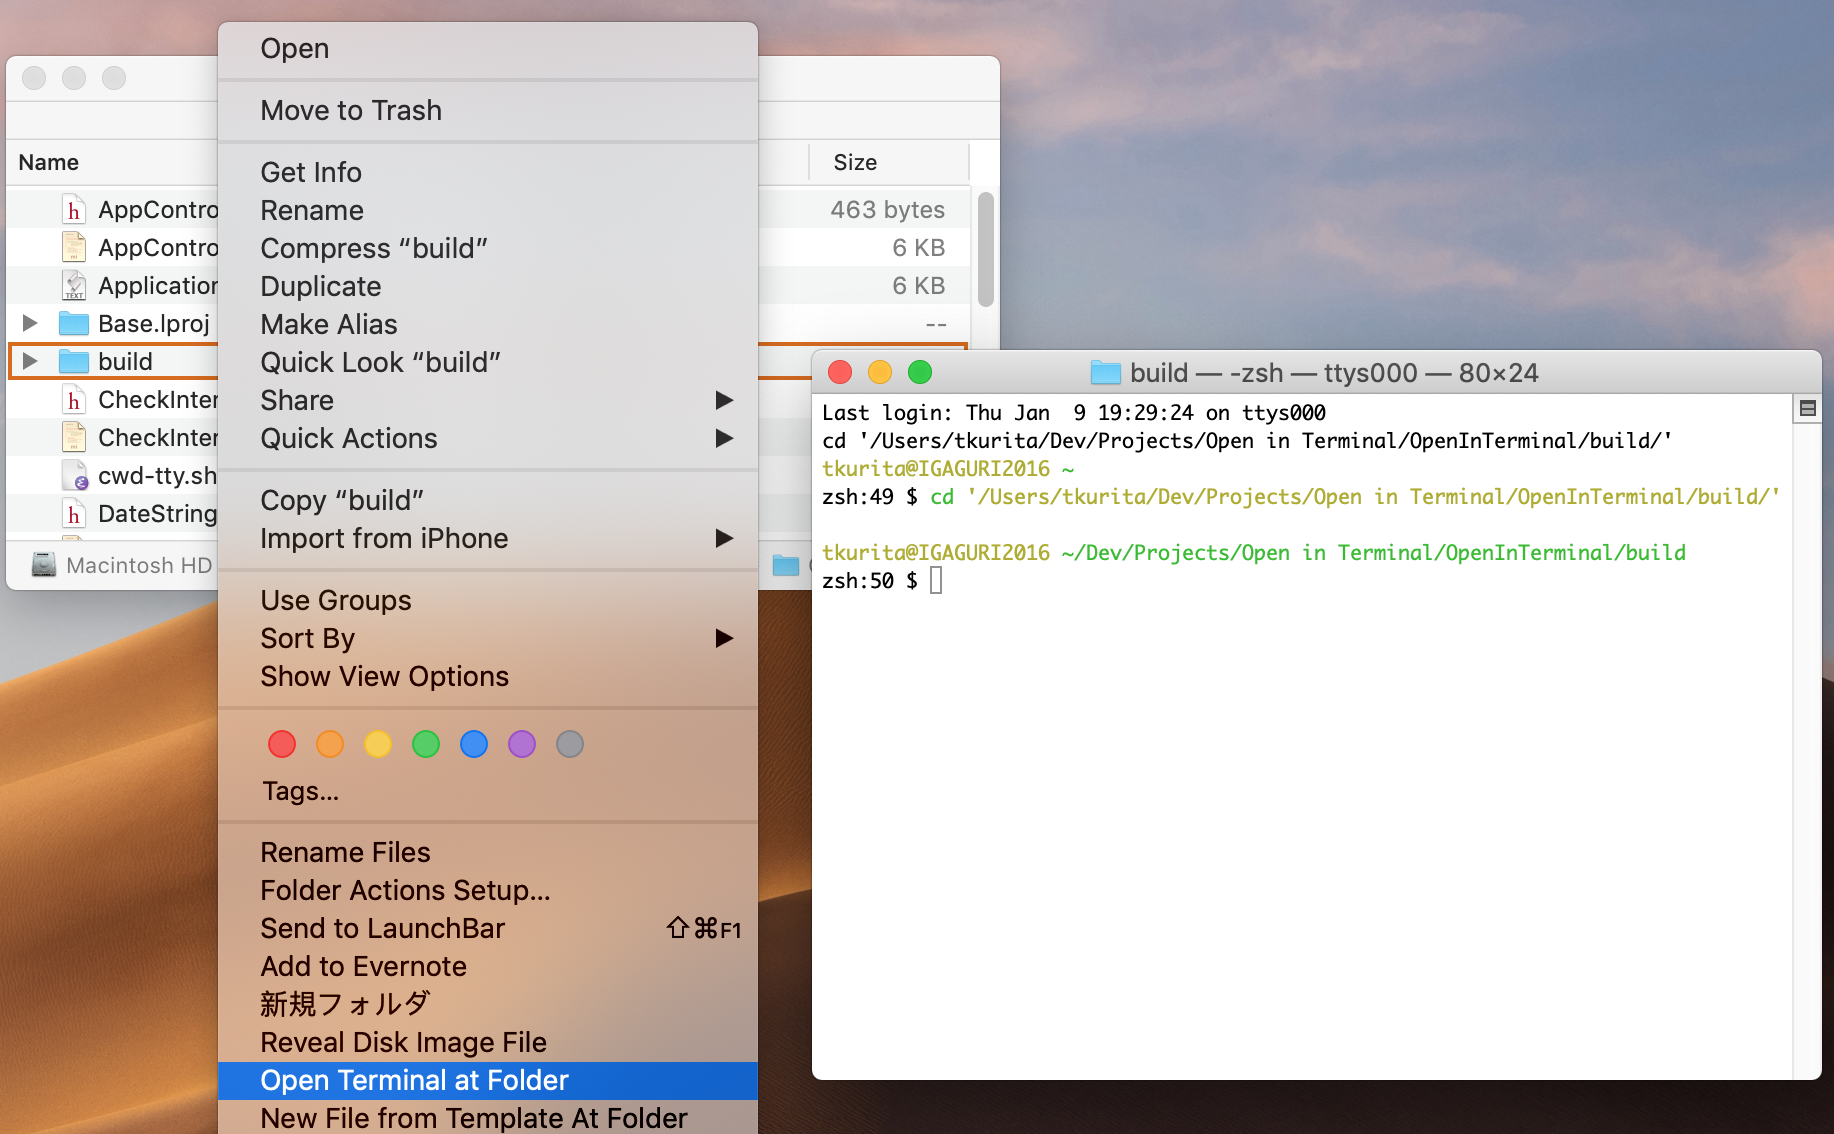
Task: Click the Terminal split pane icon
Action: [1807, 408]
